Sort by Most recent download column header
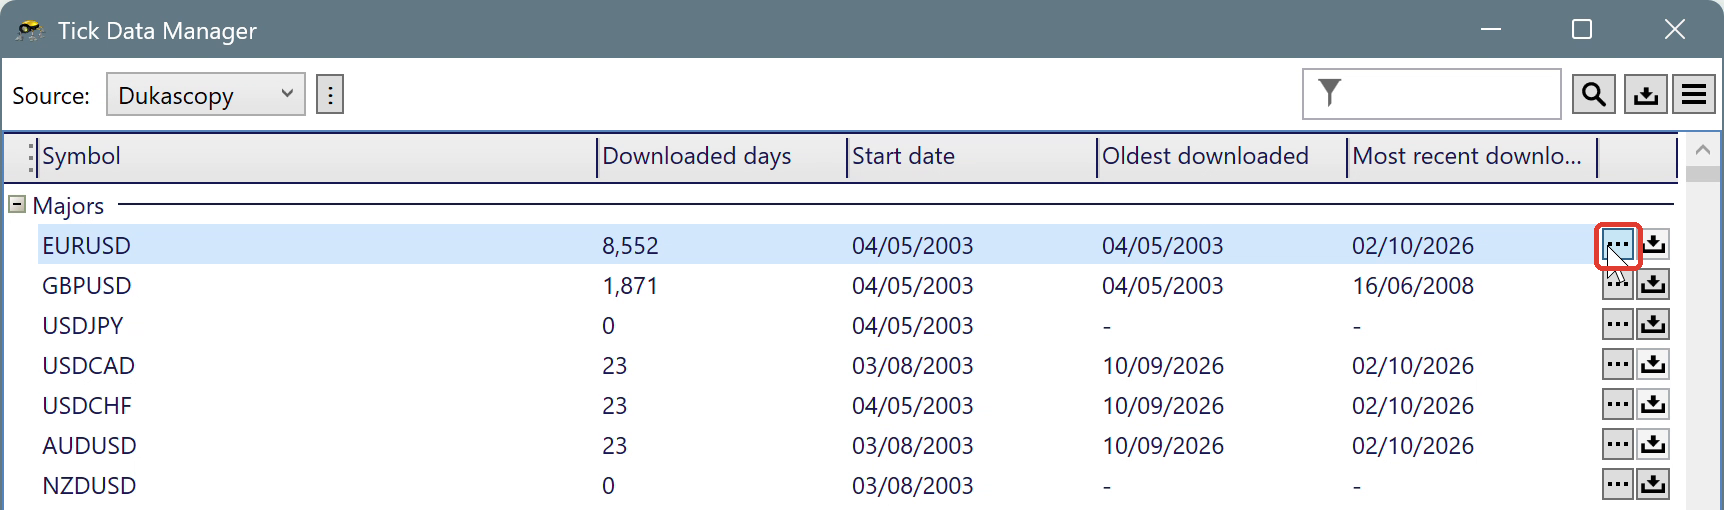 (1472, 157)
